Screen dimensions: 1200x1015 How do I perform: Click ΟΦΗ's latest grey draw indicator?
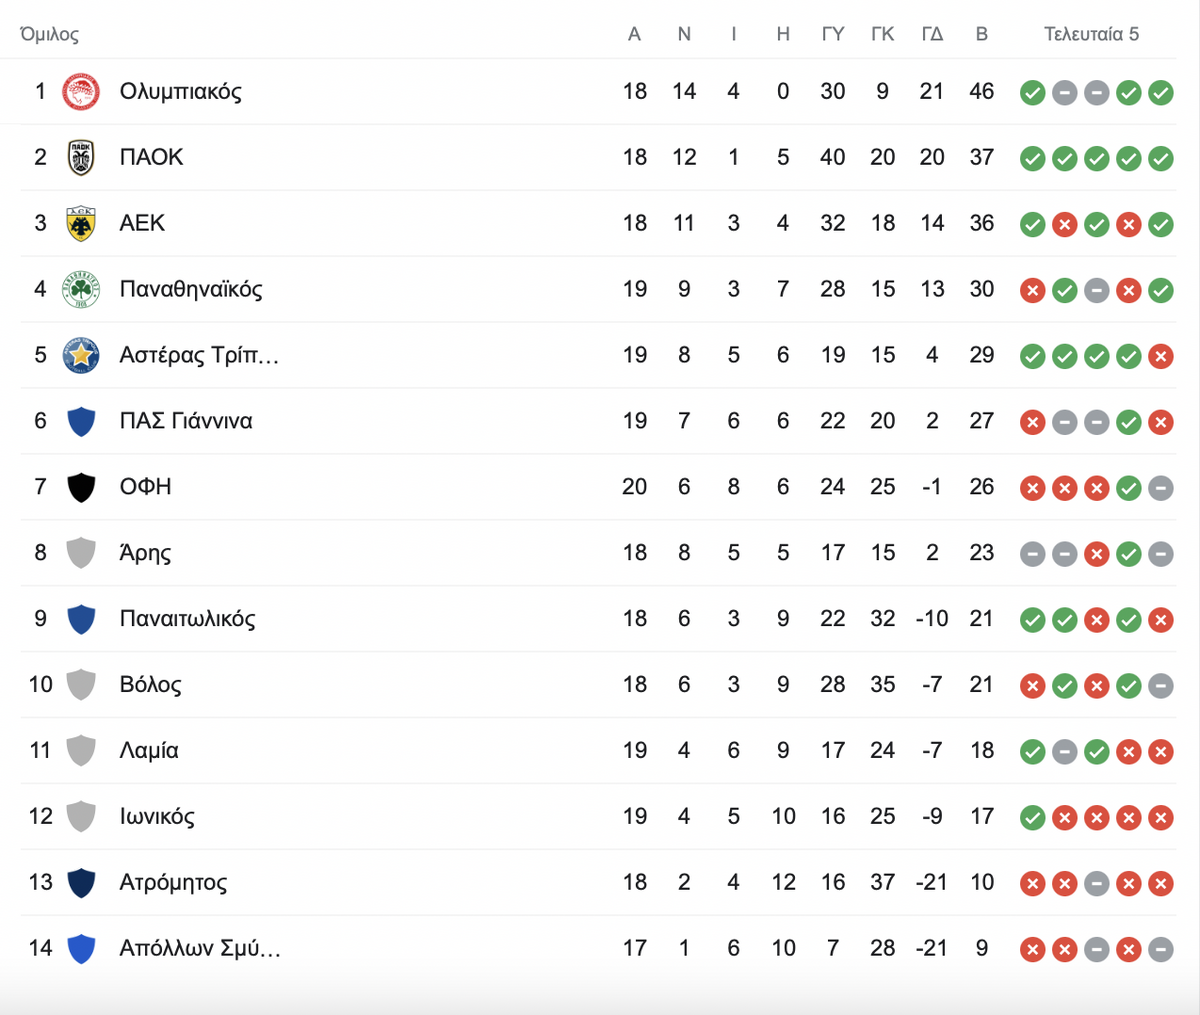point(1161,488)
